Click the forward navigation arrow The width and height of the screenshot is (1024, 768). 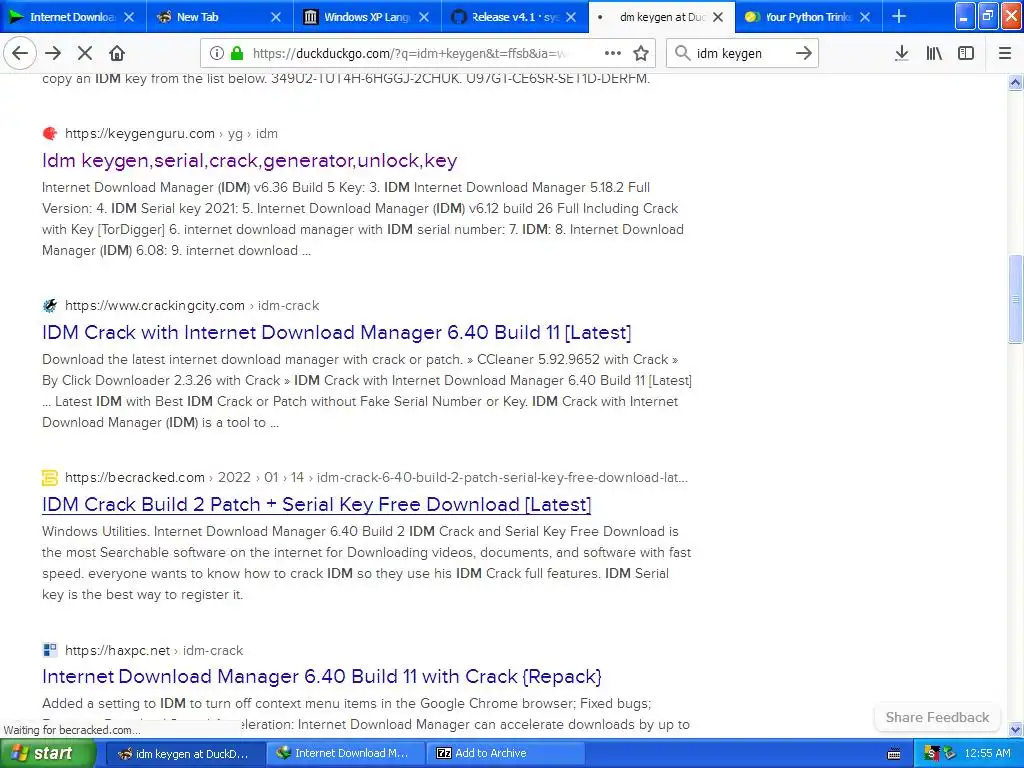[x=53, y=53]
